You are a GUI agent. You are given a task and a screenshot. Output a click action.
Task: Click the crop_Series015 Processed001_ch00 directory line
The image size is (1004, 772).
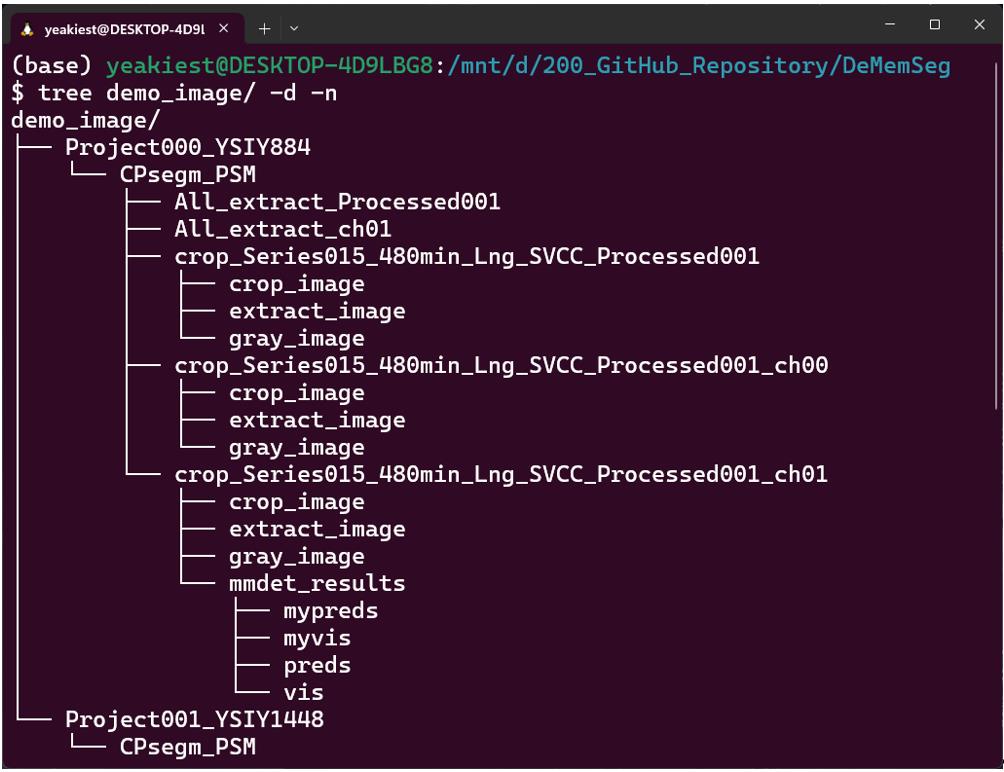point(501,366)
